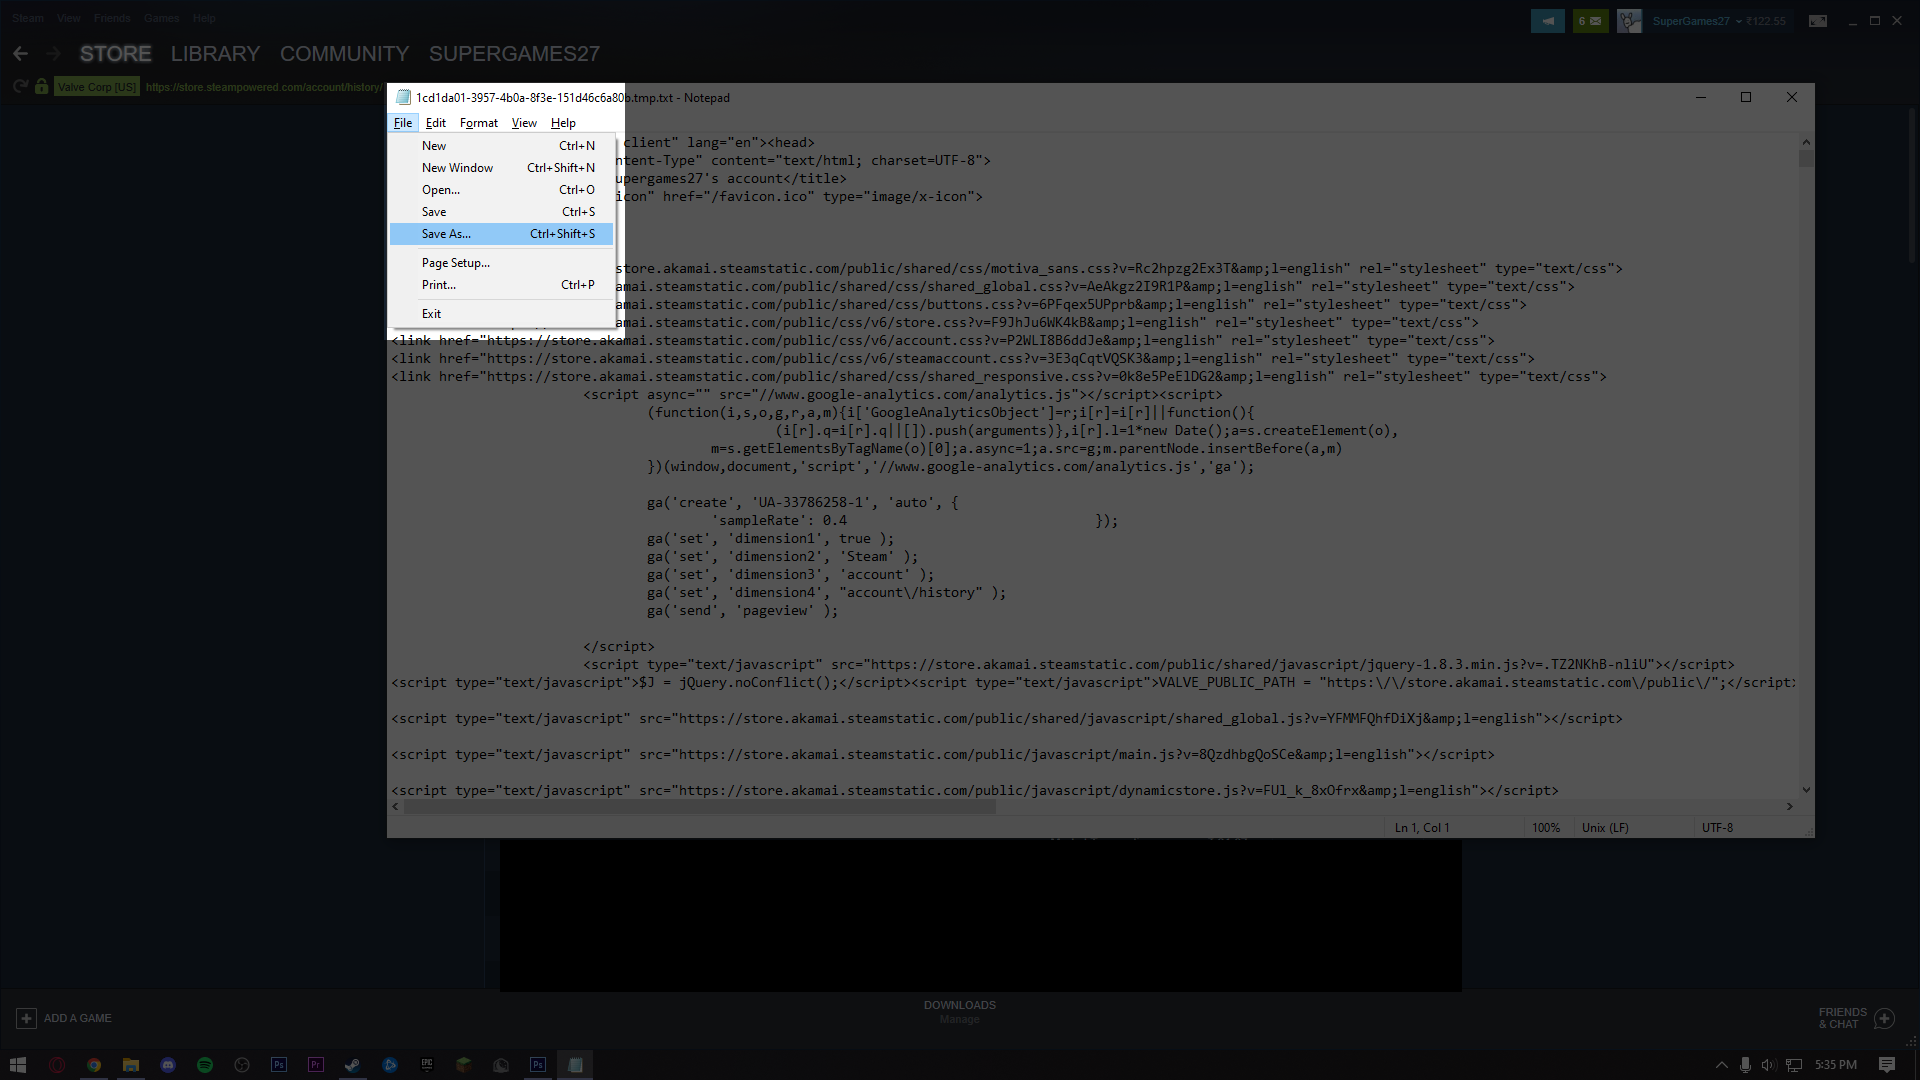Screen dimensions: 1920x1080
Task: Click the Notepad horizontal scrollbar thumb
Action: [700, 807]
